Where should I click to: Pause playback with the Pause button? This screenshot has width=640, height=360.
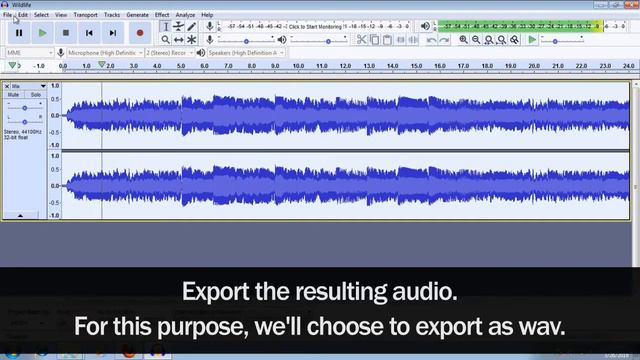pos(19,33)
